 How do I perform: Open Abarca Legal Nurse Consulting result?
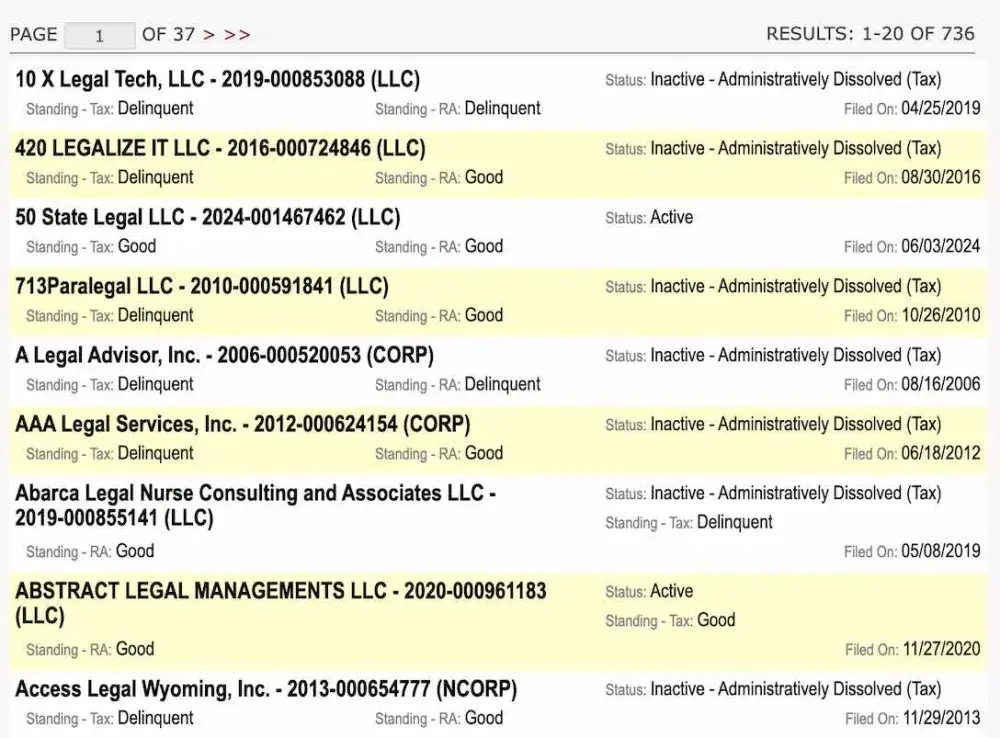255,494
